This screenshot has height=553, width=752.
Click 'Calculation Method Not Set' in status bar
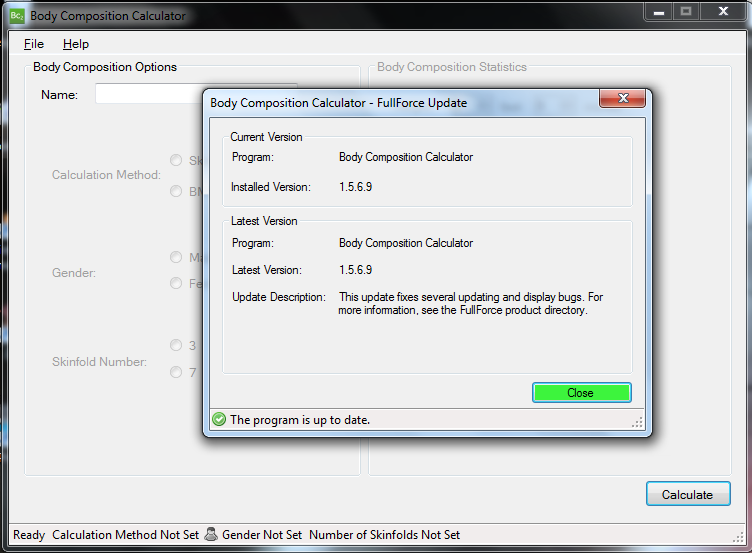pyautogui.click(x=125, y=535)
